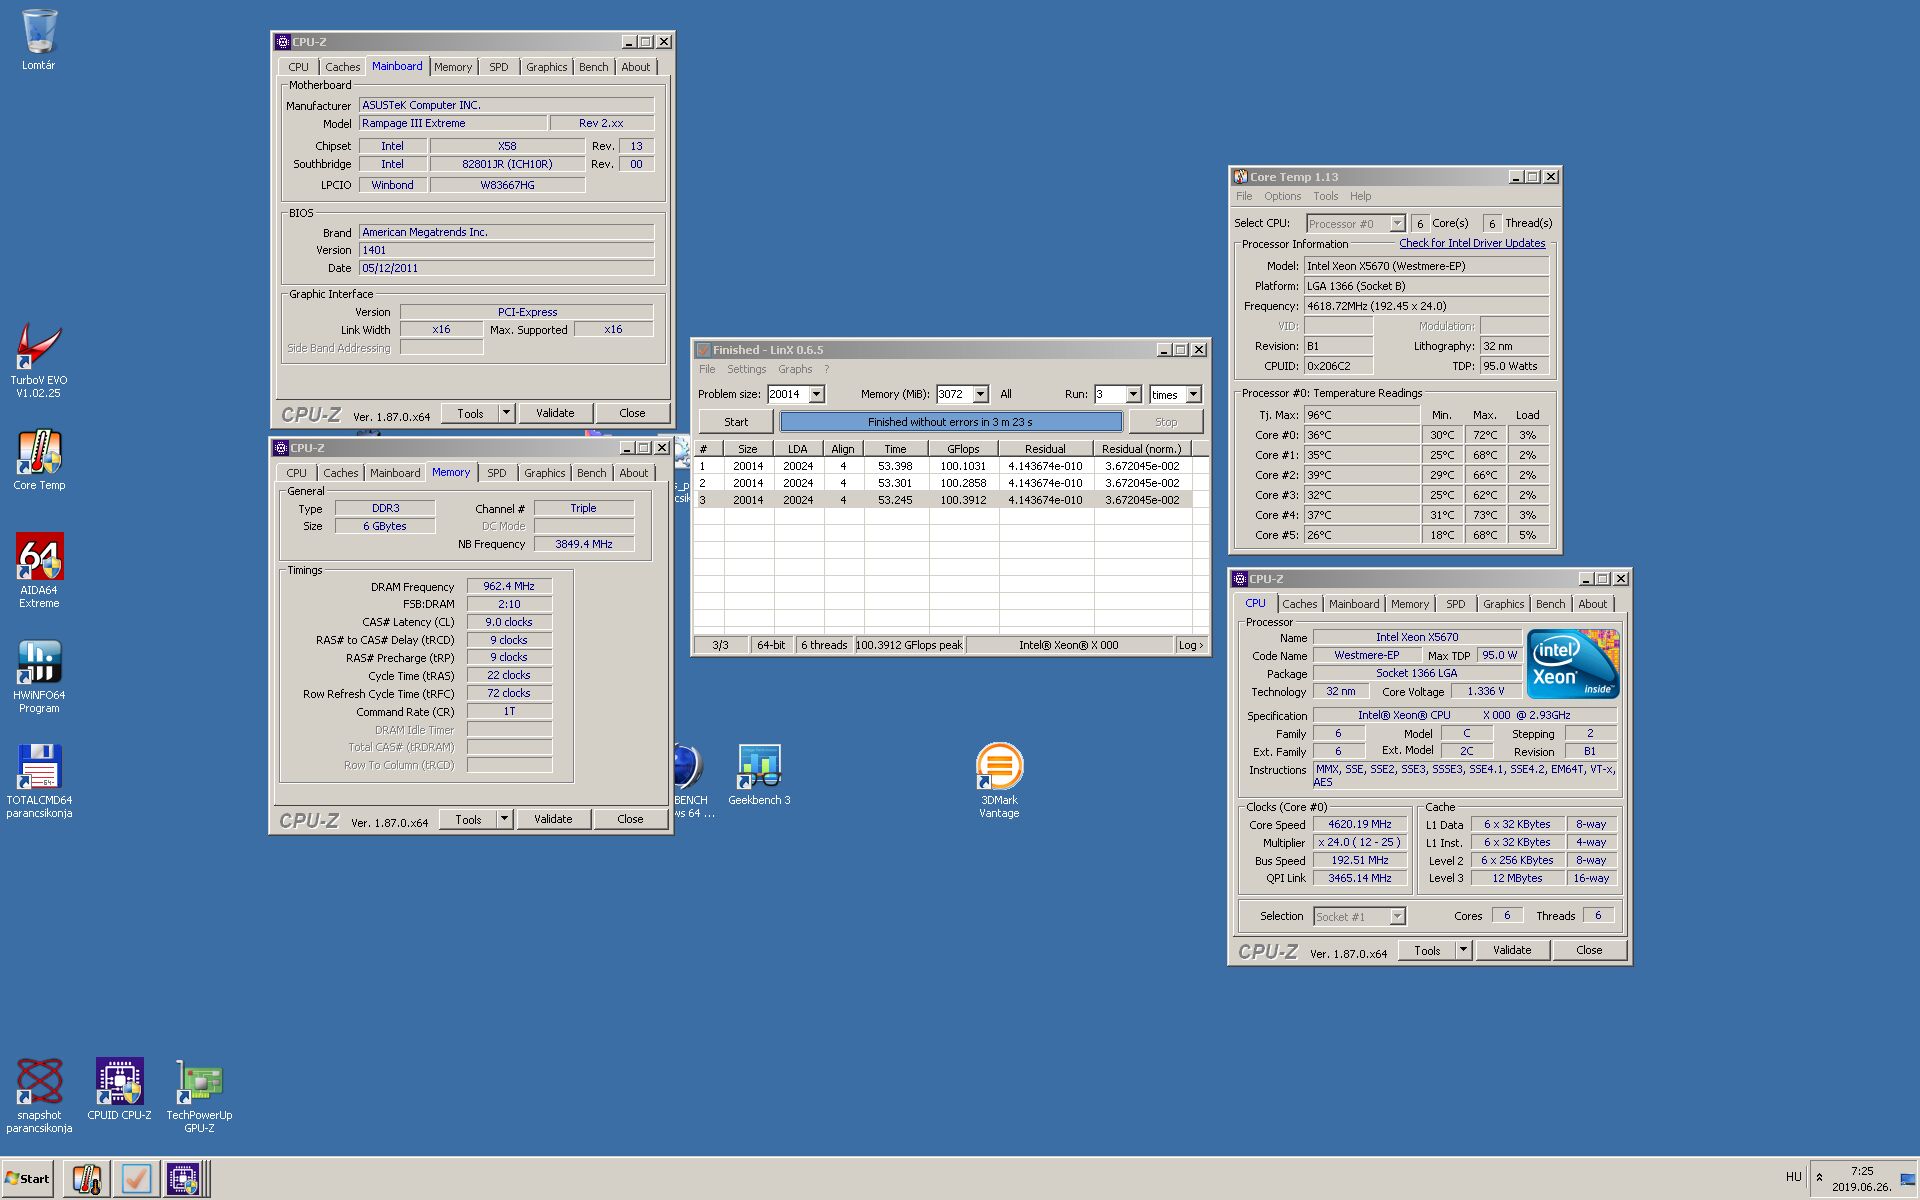
Task: Click the Log button in LinX
Action: pyautogui.click(x=1190, y=645)
